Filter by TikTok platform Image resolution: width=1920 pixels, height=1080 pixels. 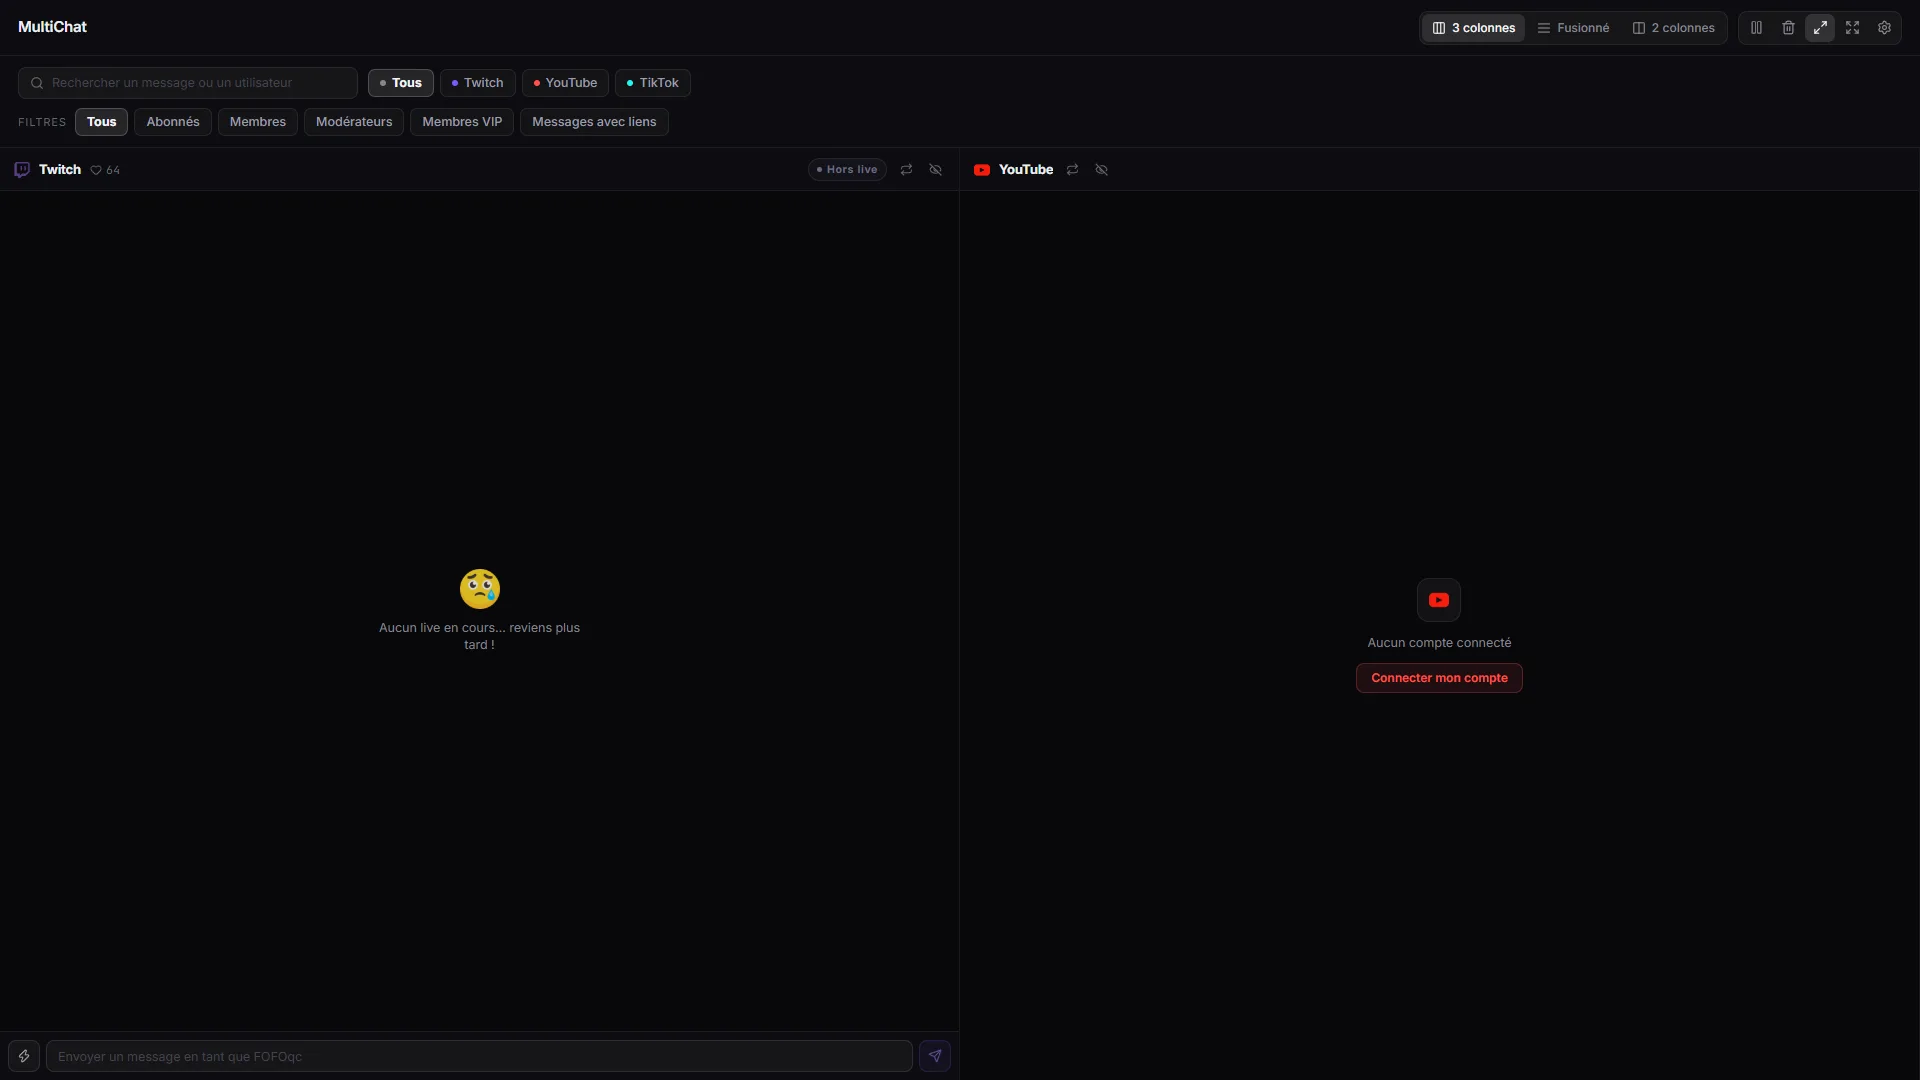point(653,83)
